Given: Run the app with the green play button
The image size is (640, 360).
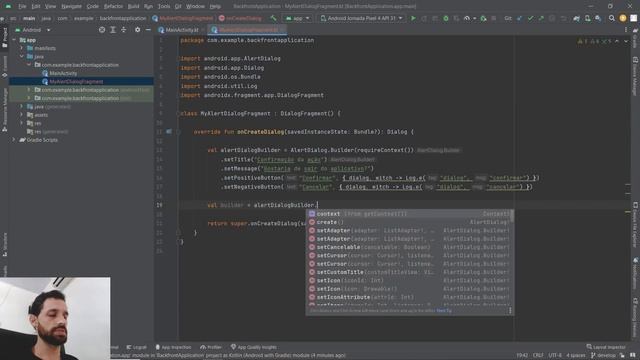Looking at the screenshot, I should [x=413, y=18].
